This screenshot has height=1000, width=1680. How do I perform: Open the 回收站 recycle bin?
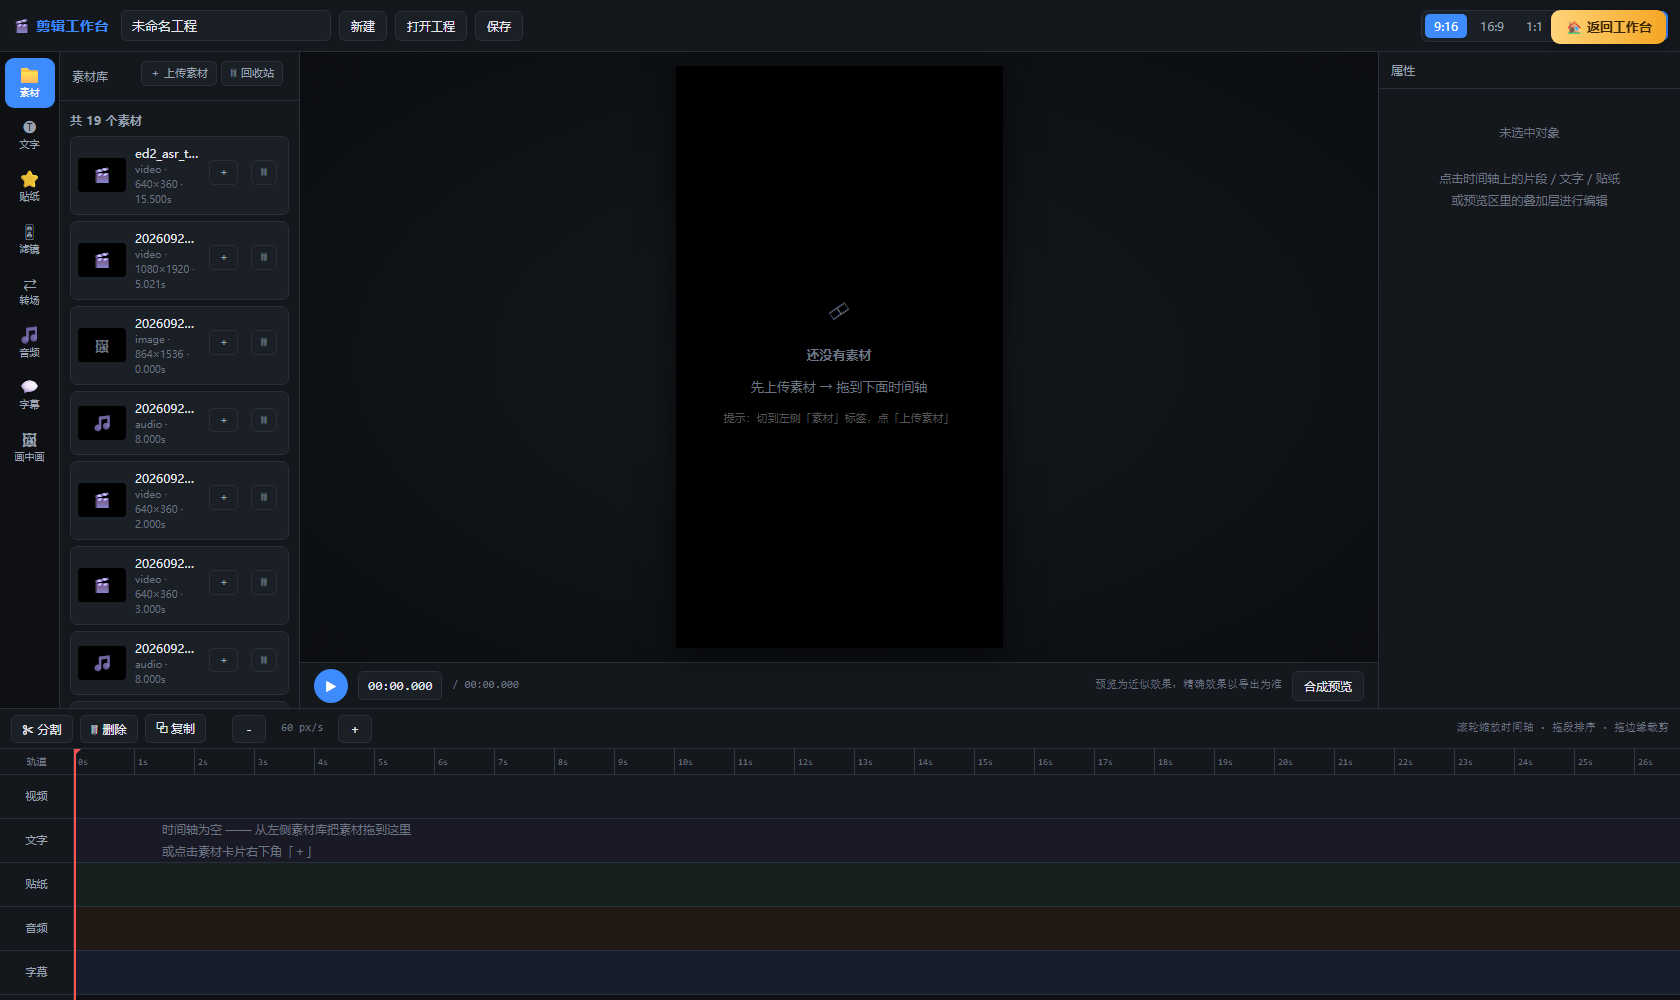pyautogui.click(x=252, y=74)
